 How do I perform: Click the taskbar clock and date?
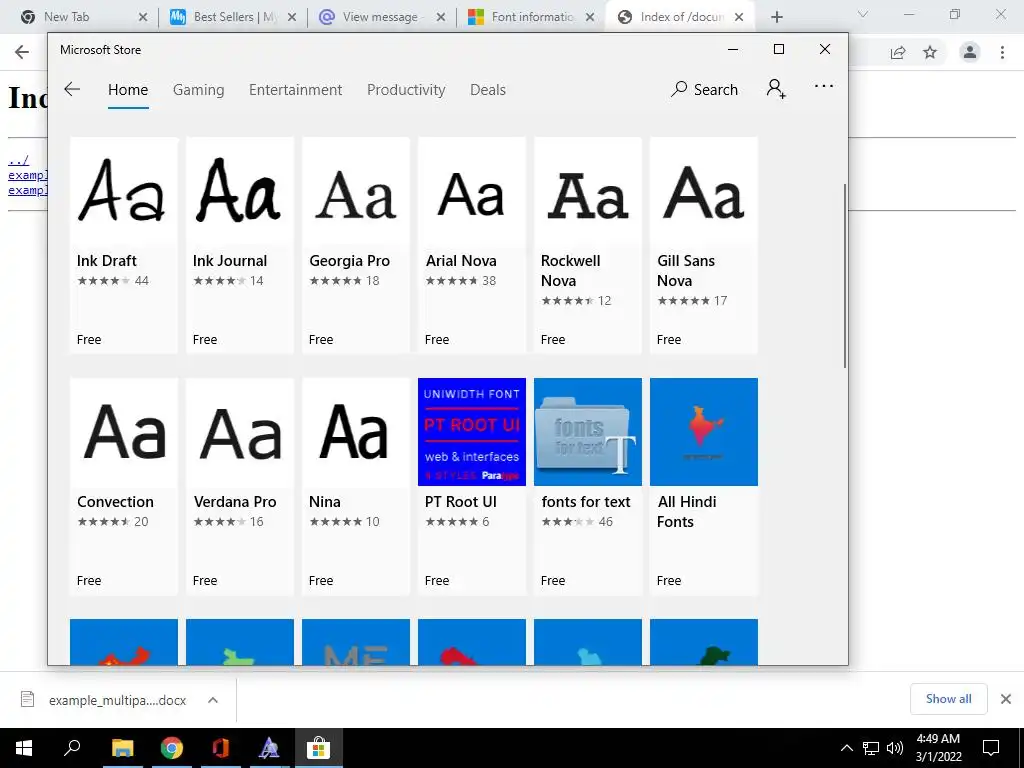[938, 748]
